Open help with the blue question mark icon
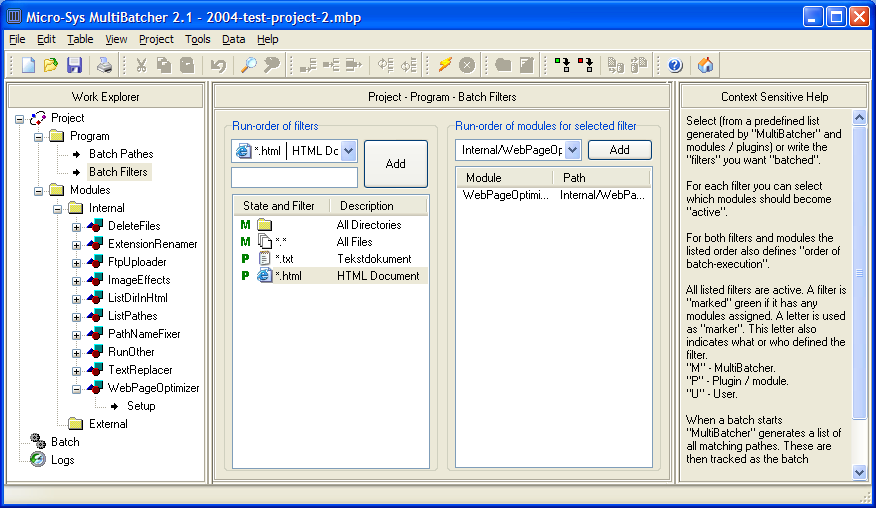Screen dimensions: 876x508 click(x=675, y=65)
